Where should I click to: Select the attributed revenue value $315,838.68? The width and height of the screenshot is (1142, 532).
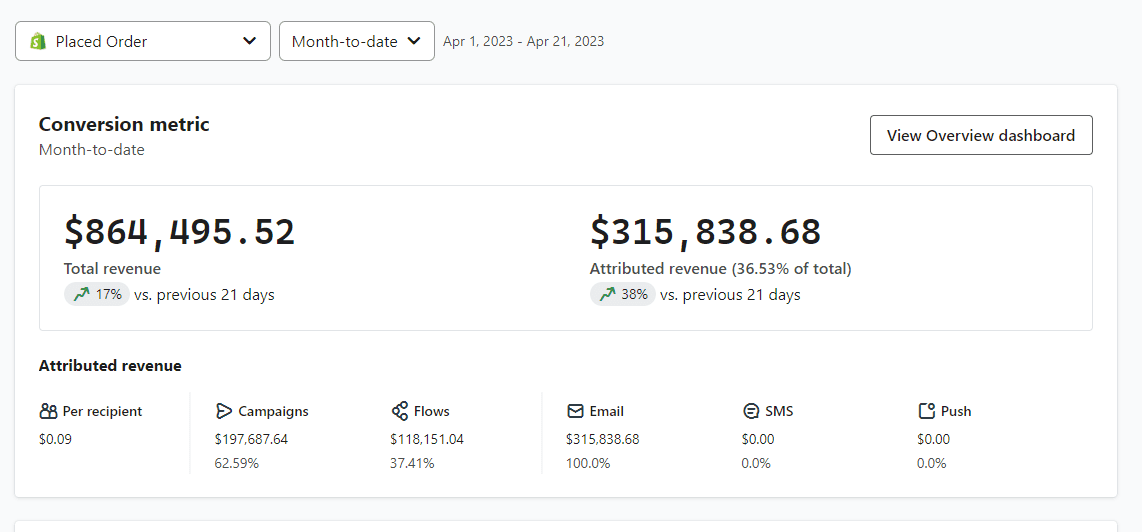pos(706,232)
